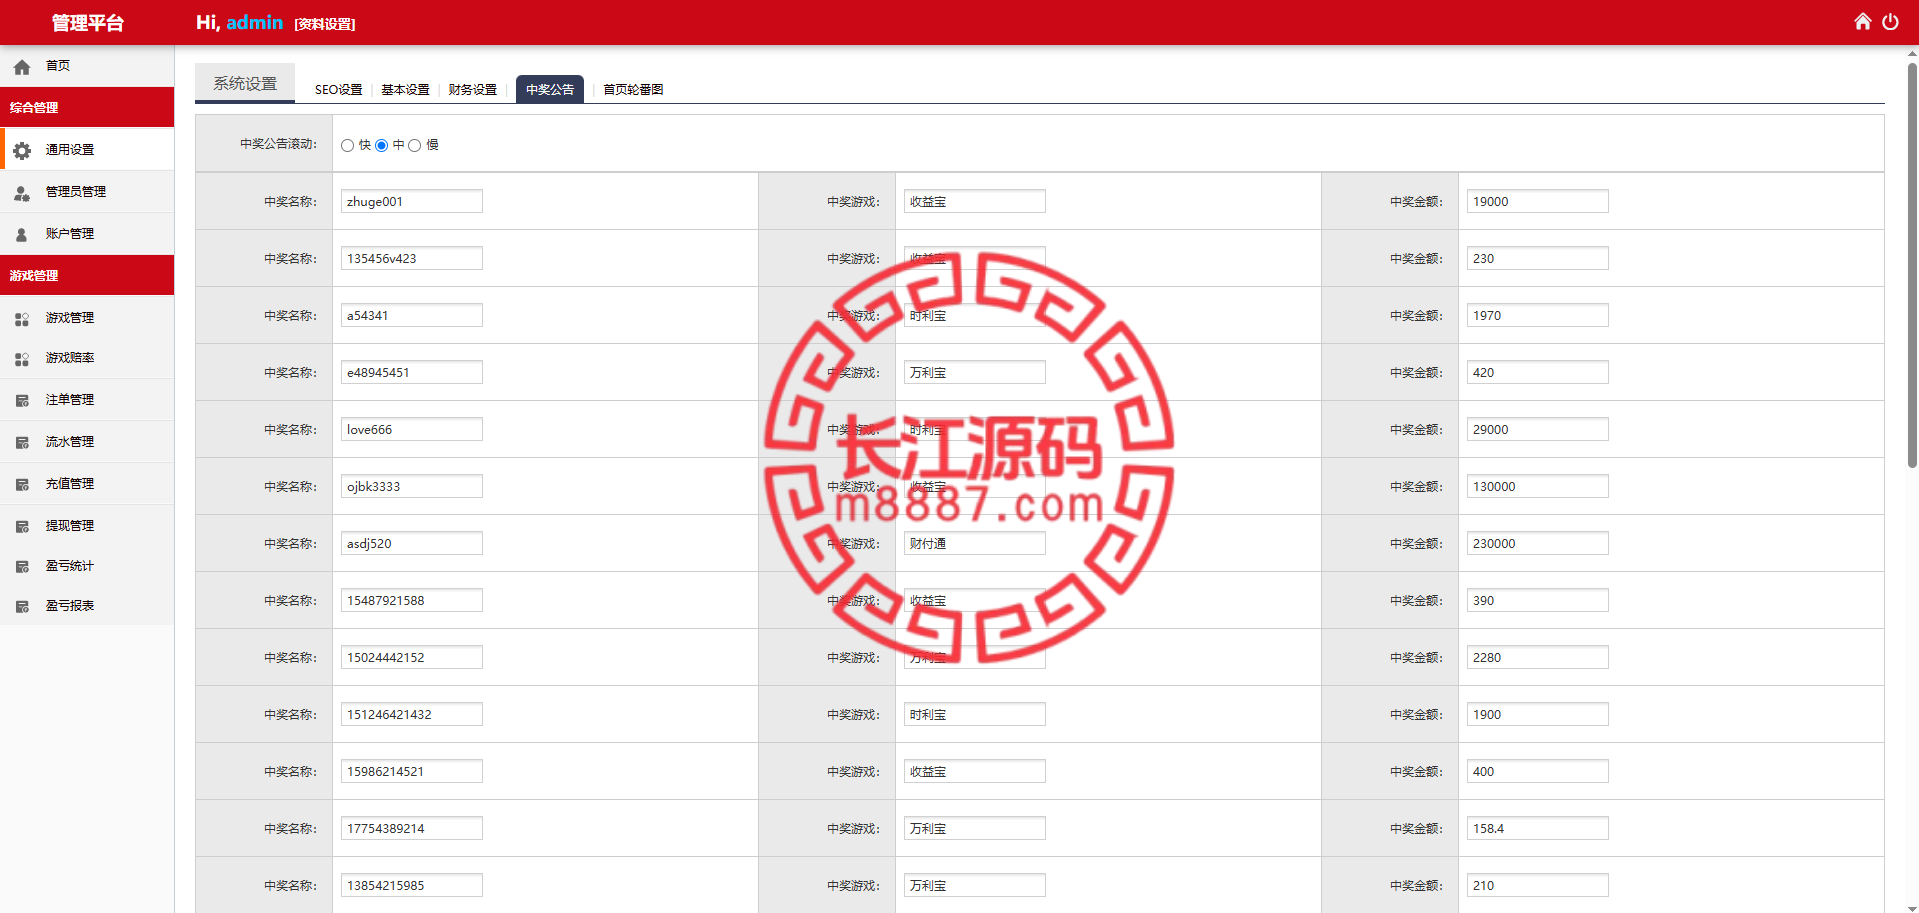This screenshot has height=913, width=1919.
Task: Select the 中 scroll speed radio button
Action: tap(382, 146)
